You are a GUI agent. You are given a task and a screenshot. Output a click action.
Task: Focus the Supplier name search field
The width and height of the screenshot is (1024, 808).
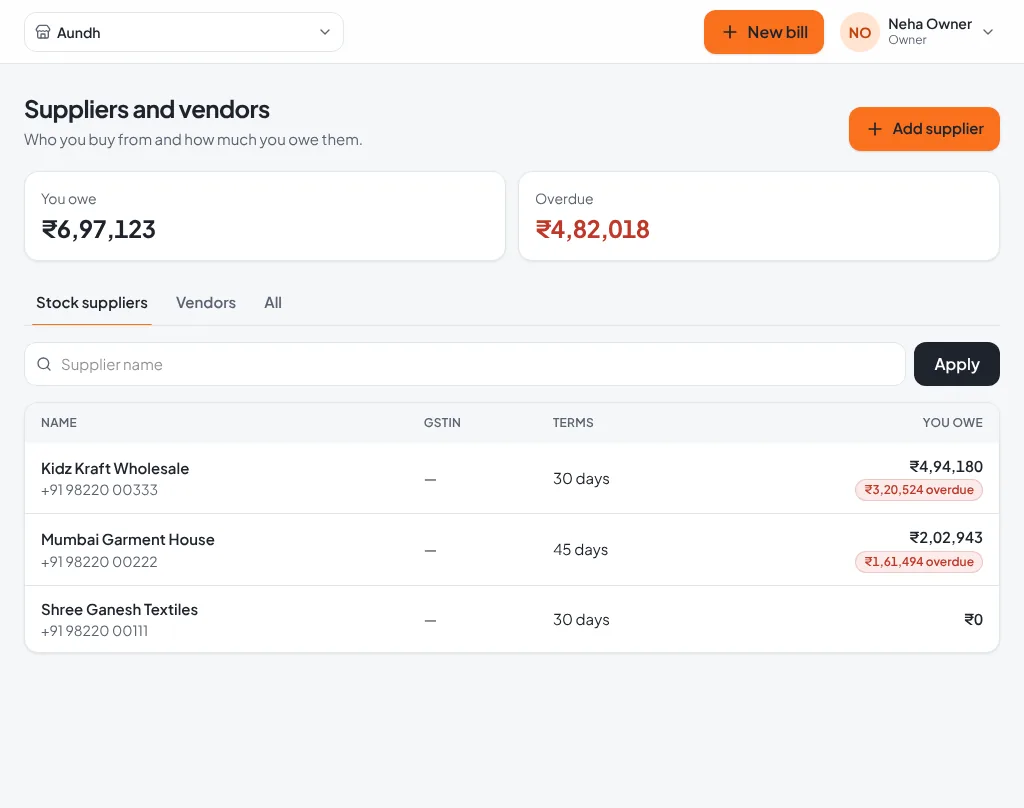point(465,364)
